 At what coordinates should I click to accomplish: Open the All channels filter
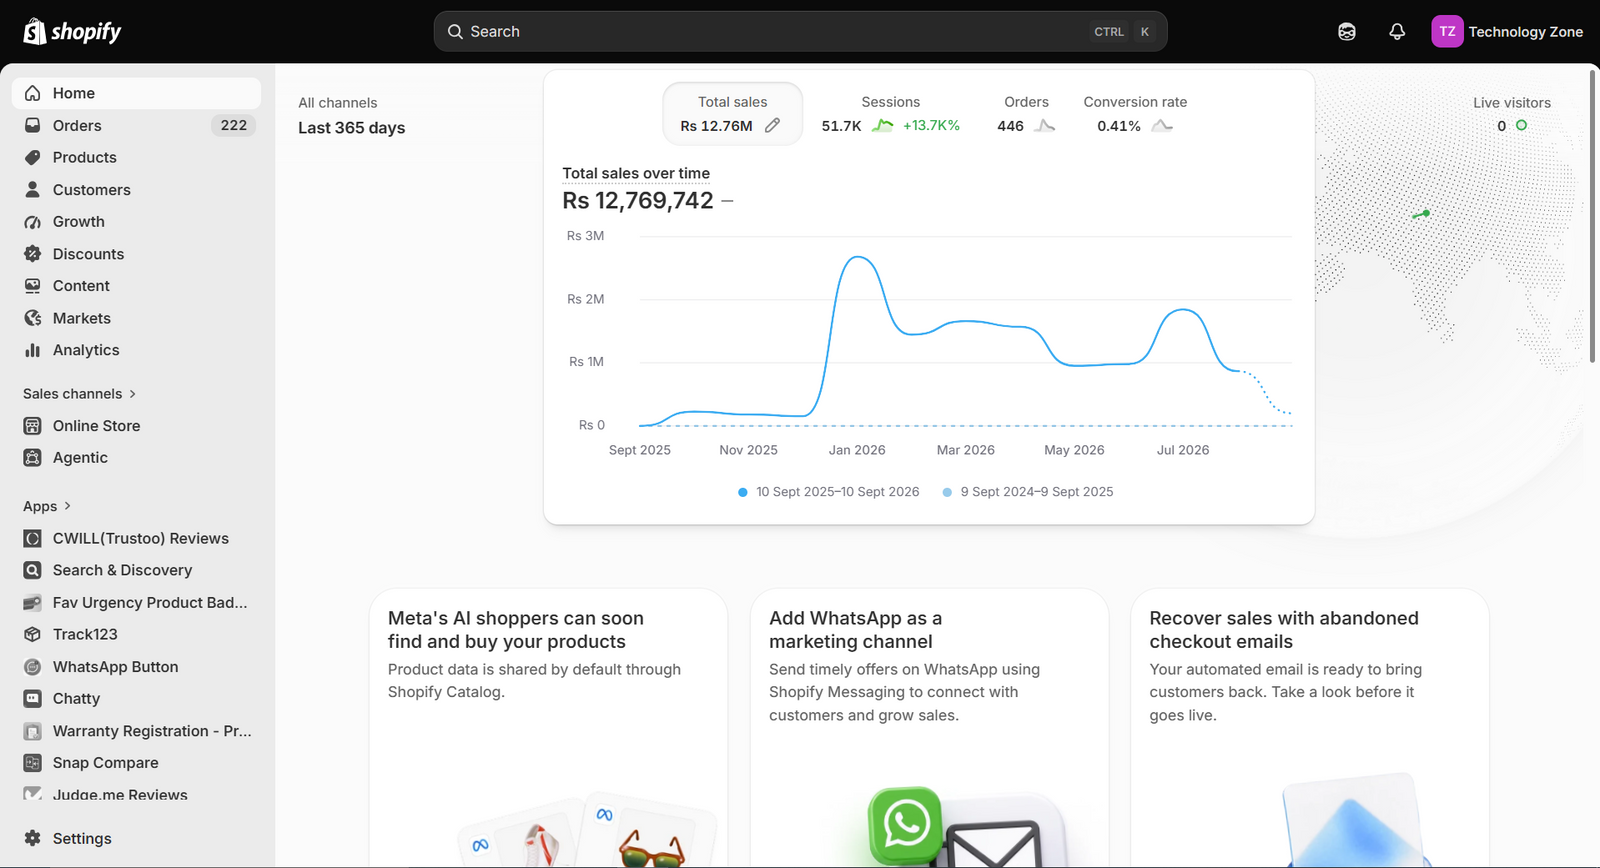coord(338,103)
